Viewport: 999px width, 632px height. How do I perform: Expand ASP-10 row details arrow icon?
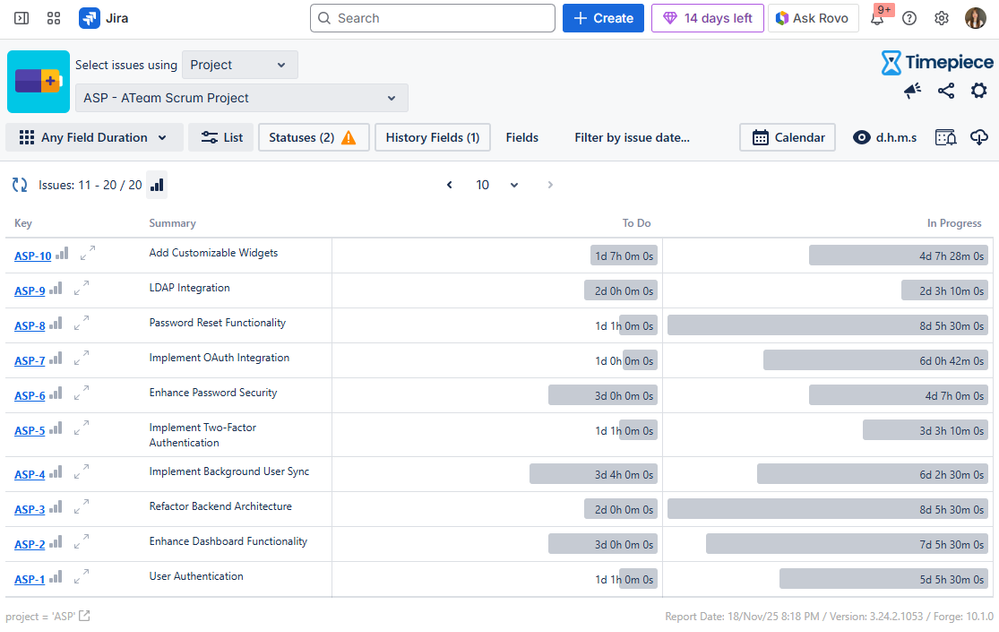(x=88, y=254)
